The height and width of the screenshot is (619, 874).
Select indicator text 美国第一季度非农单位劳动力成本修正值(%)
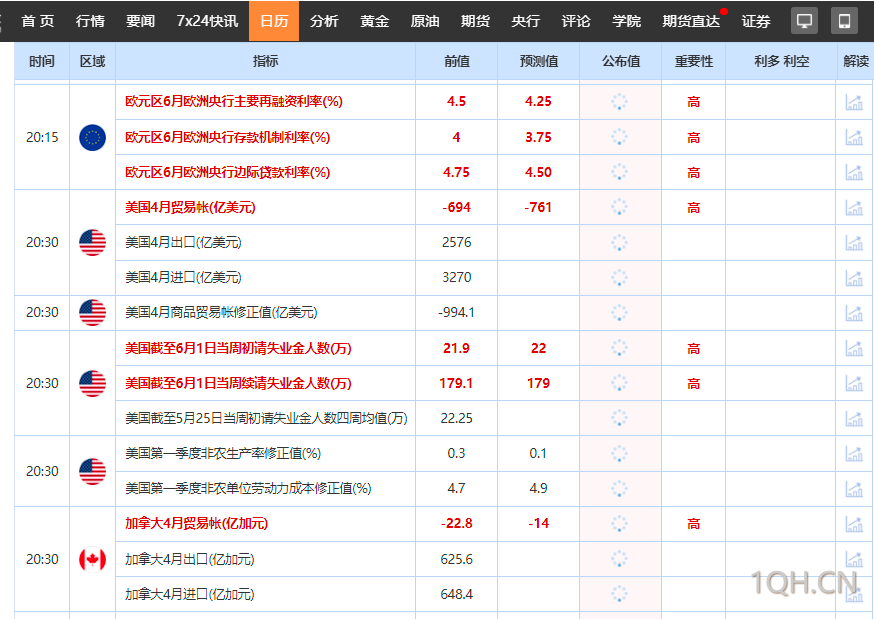click(x=248, y=489)
